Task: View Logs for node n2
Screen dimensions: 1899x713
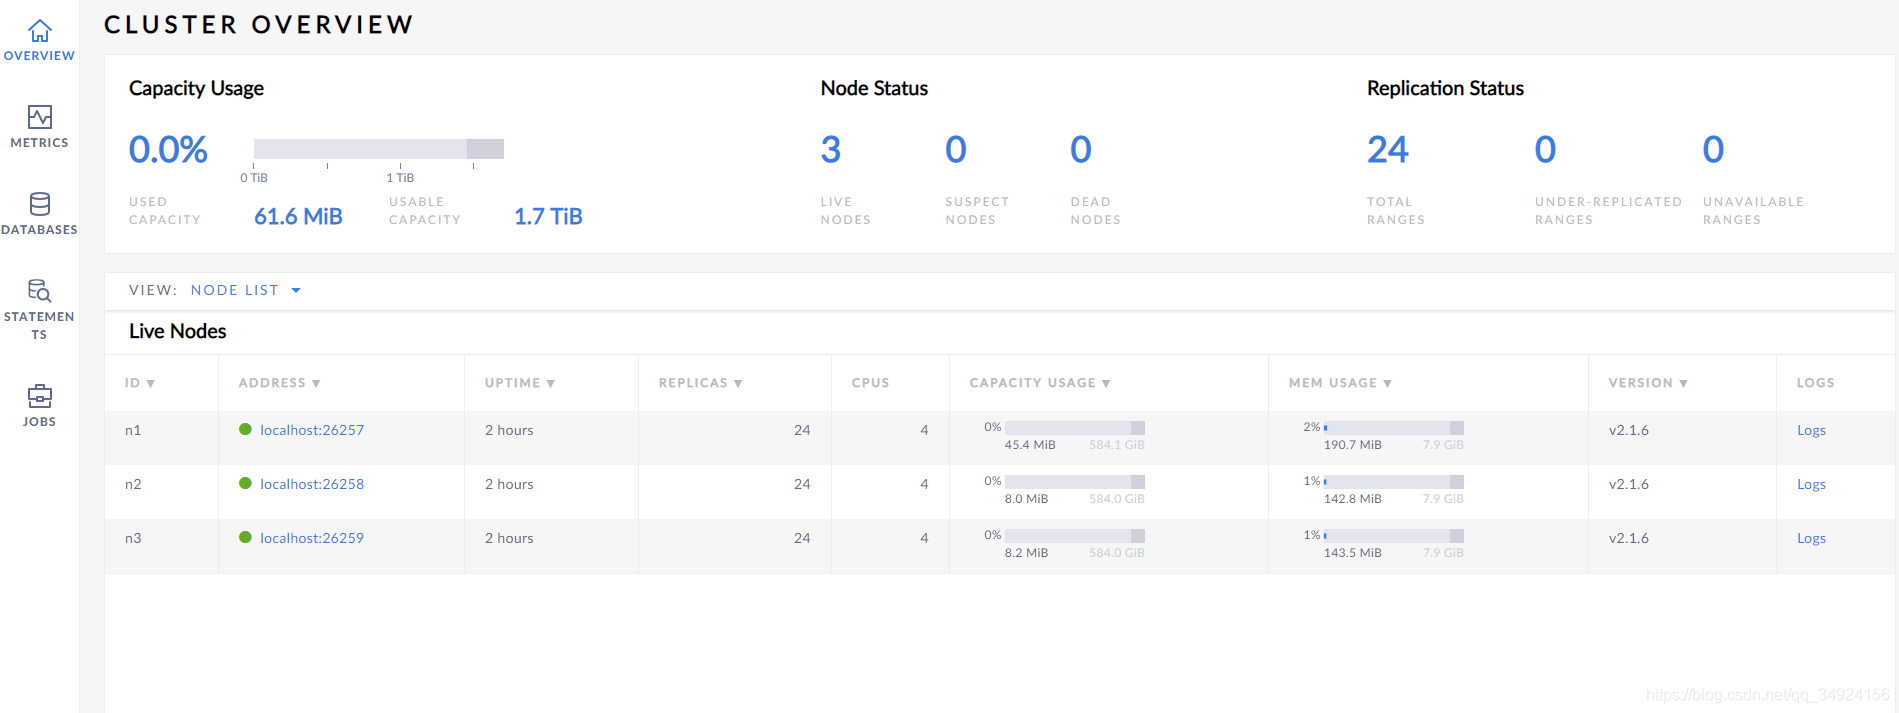Action: [1811, 484]
